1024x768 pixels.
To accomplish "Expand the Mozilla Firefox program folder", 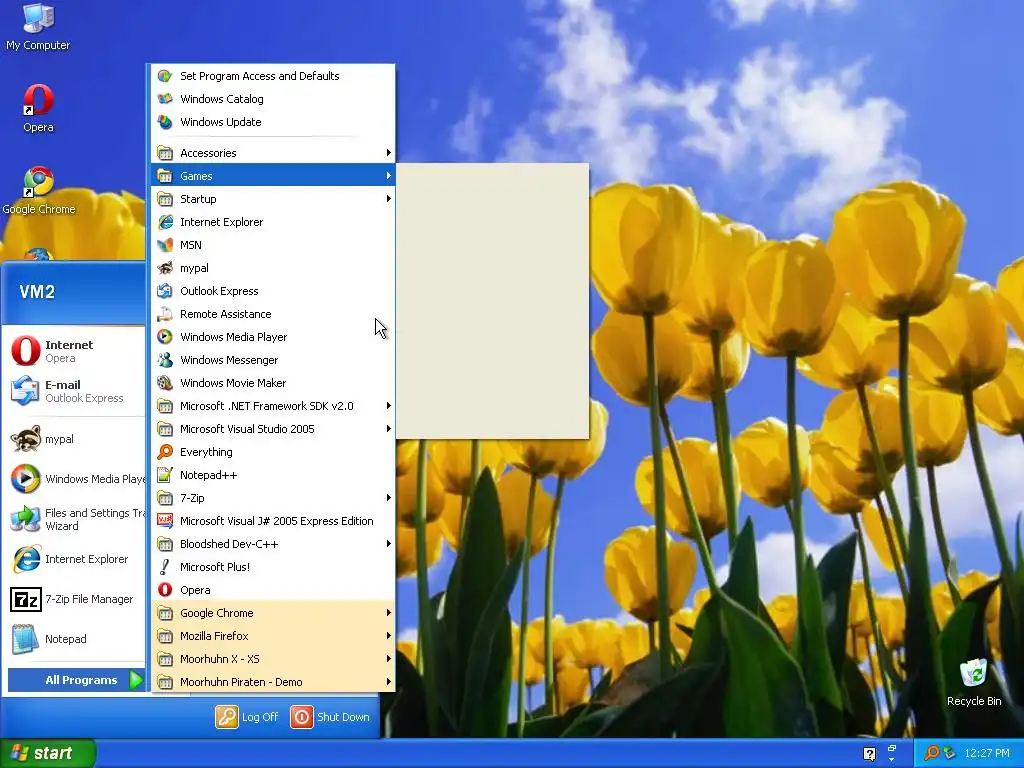I will (x=273, y=635).
